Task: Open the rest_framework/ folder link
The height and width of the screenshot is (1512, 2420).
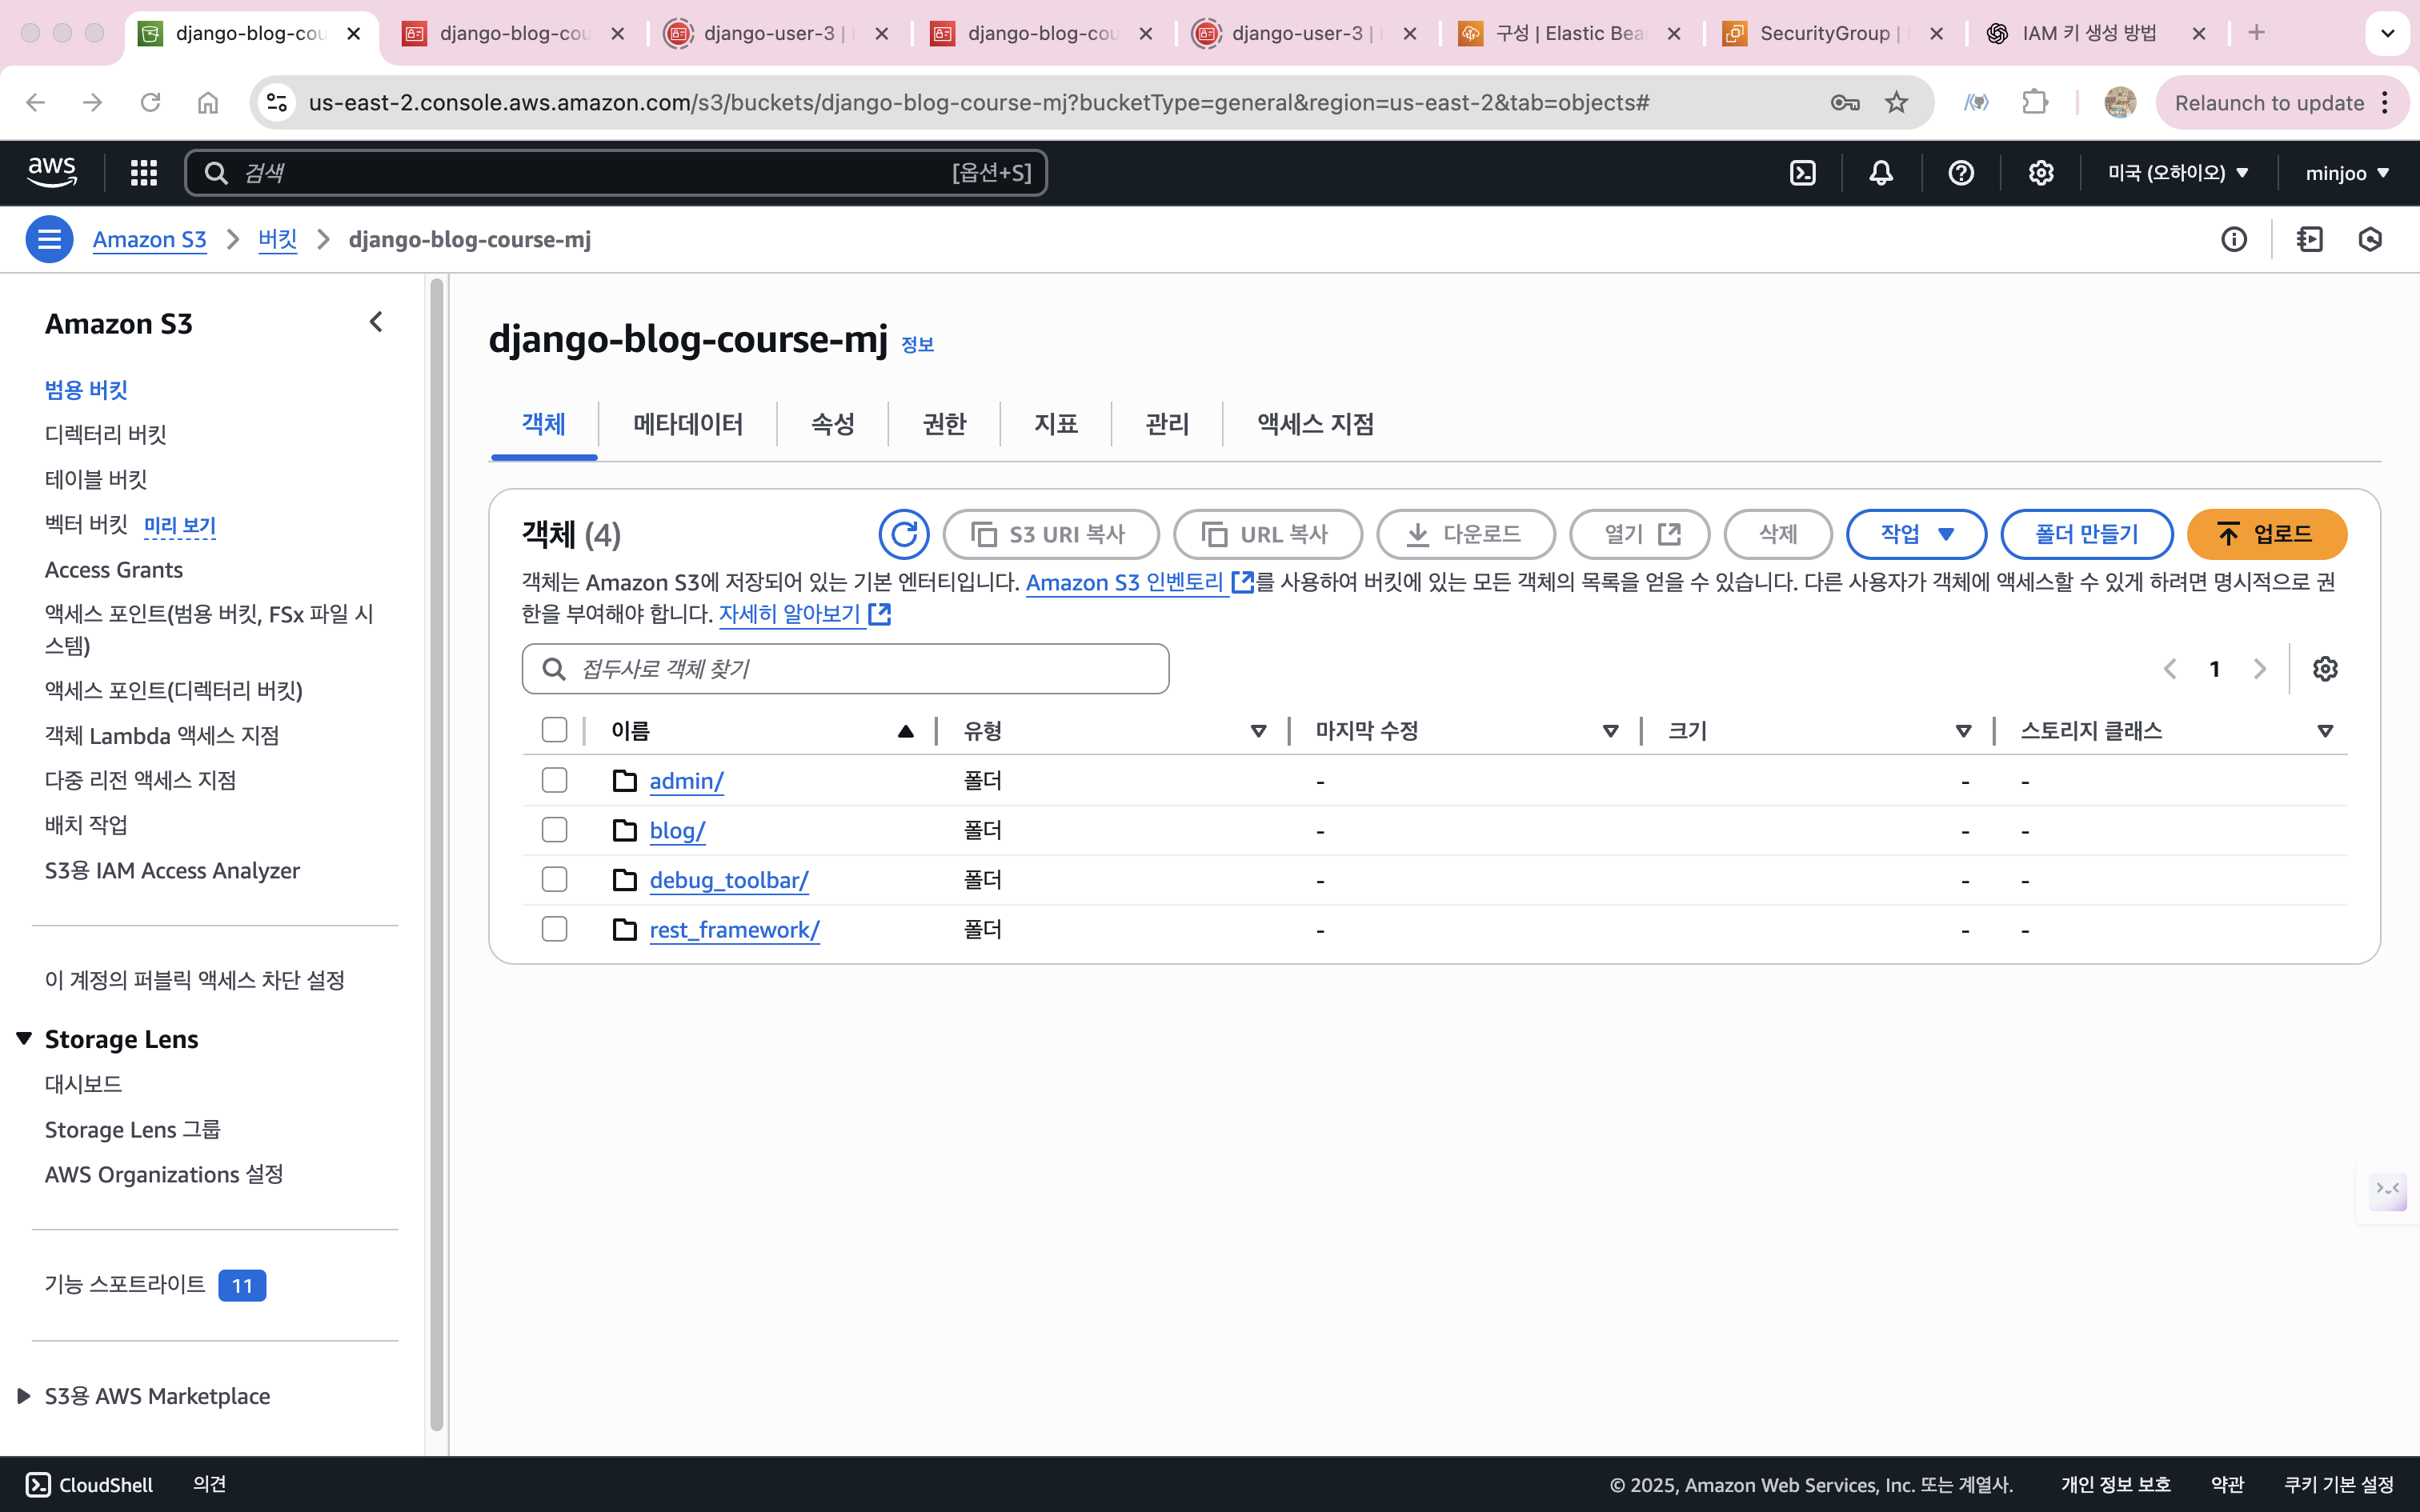Action: point(734,930)
